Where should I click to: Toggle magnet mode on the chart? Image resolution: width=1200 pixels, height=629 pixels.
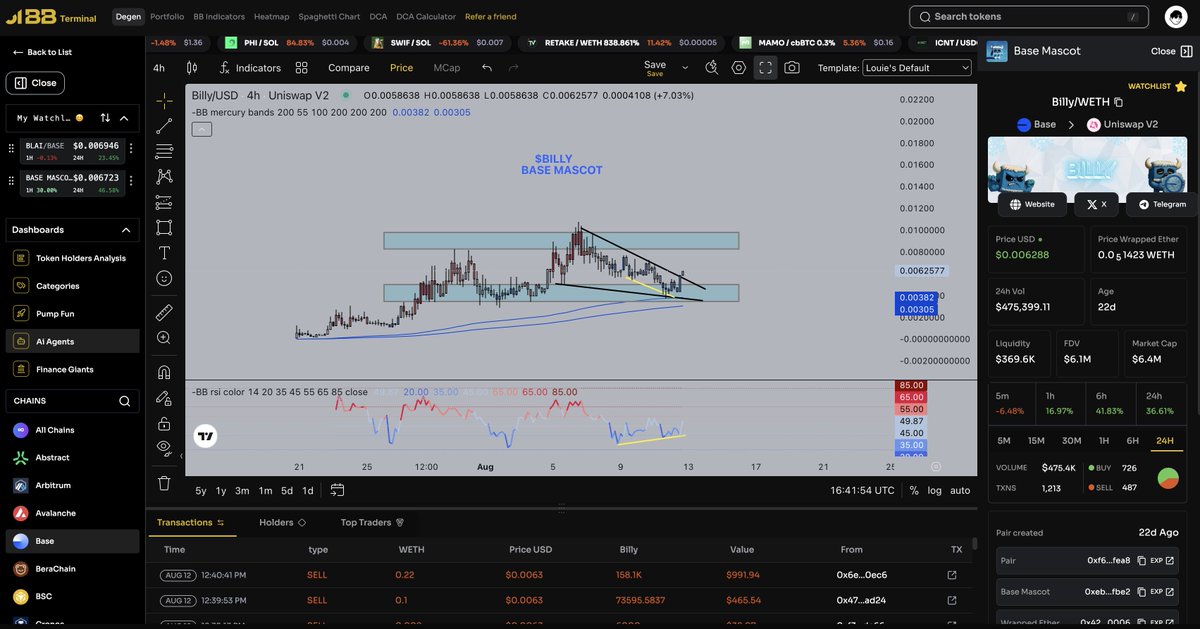tap(165, 372)
